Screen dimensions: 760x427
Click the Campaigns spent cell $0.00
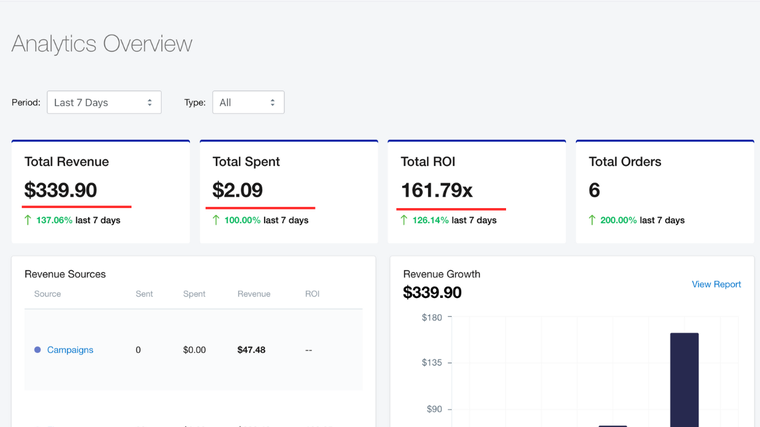point(194,350)
